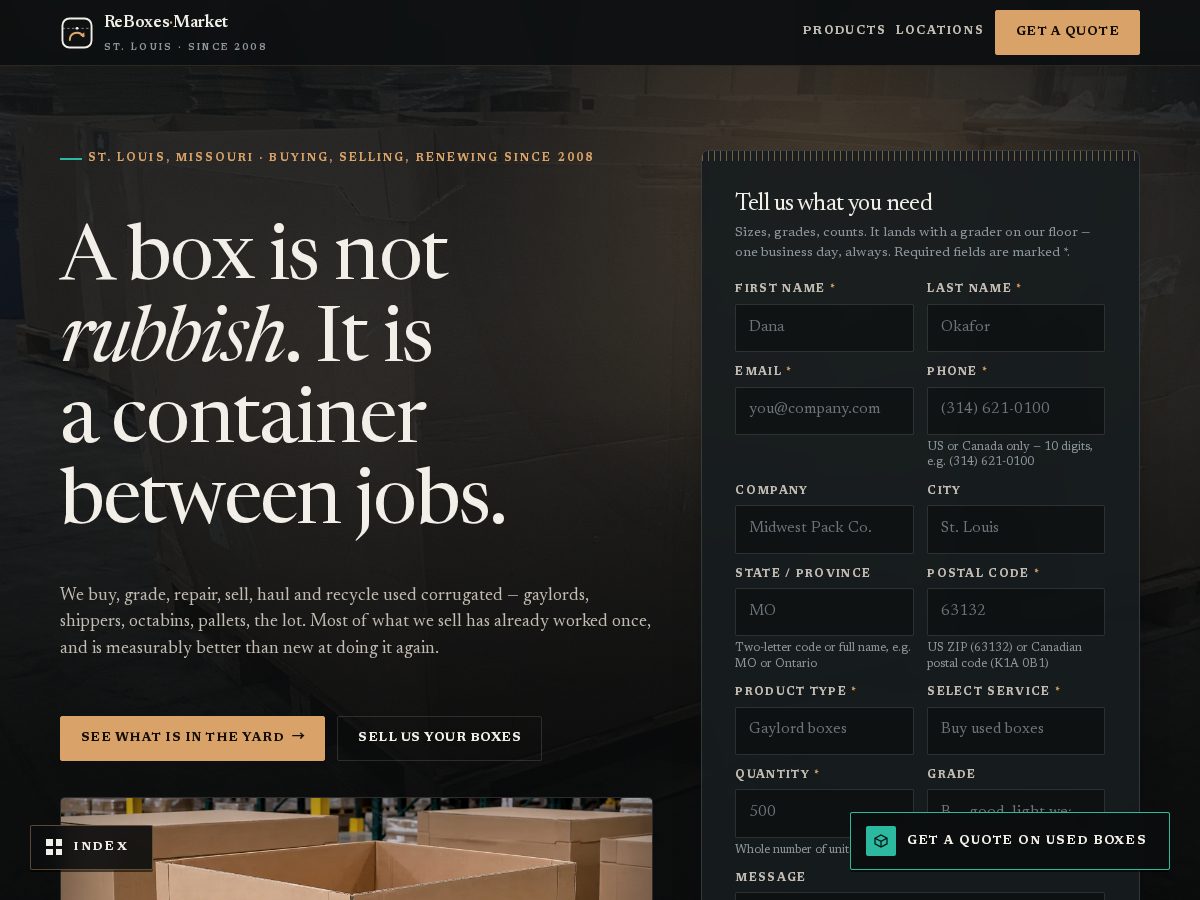Click the Message field label
Viewport: 1200px width, 900px height.
[770, 877]
